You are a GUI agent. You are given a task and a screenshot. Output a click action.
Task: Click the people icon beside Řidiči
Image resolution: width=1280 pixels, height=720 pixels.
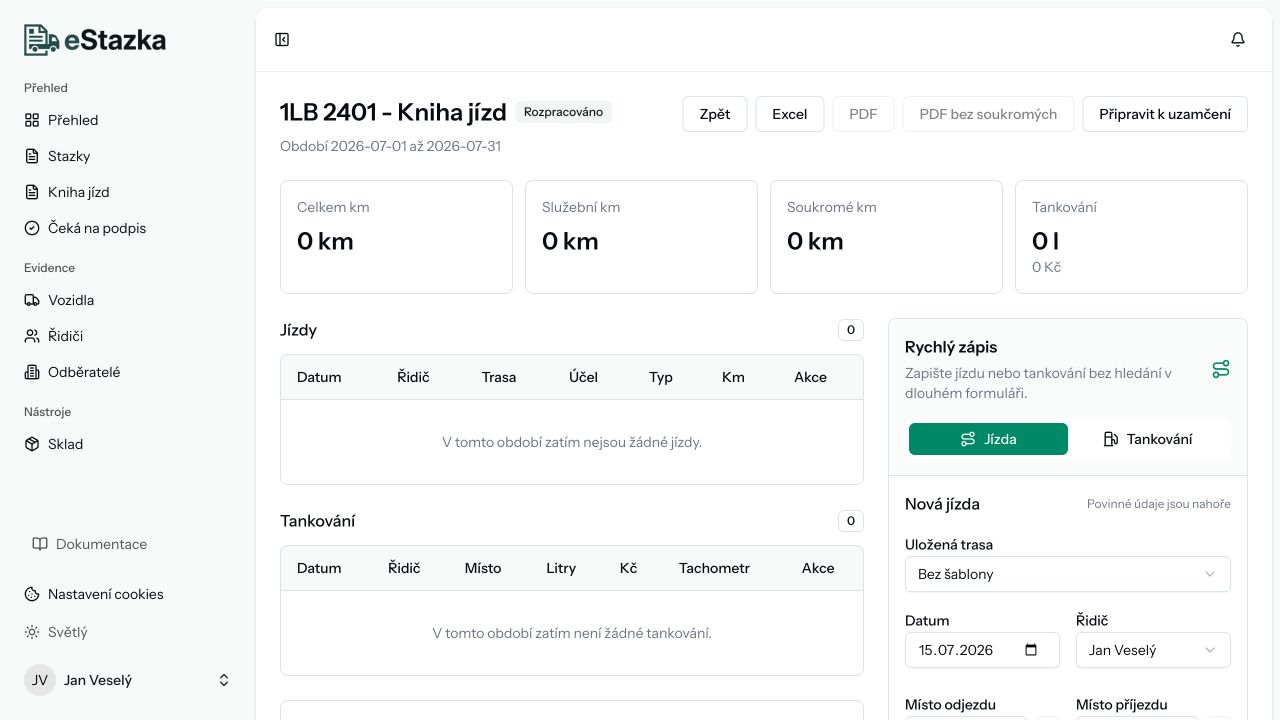pyautogui.click(x=32, y=336)
